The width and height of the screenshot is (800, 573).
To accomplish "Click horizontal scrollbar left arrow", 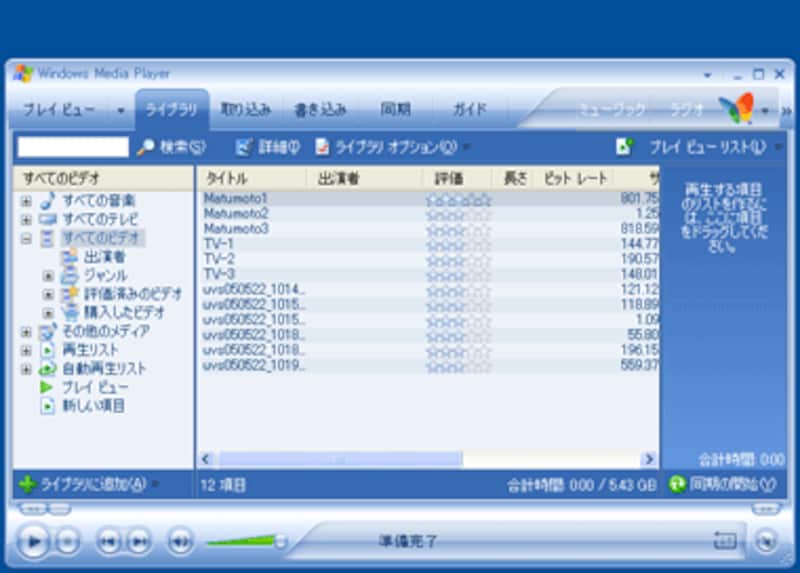I will click(x=206, y=459).
